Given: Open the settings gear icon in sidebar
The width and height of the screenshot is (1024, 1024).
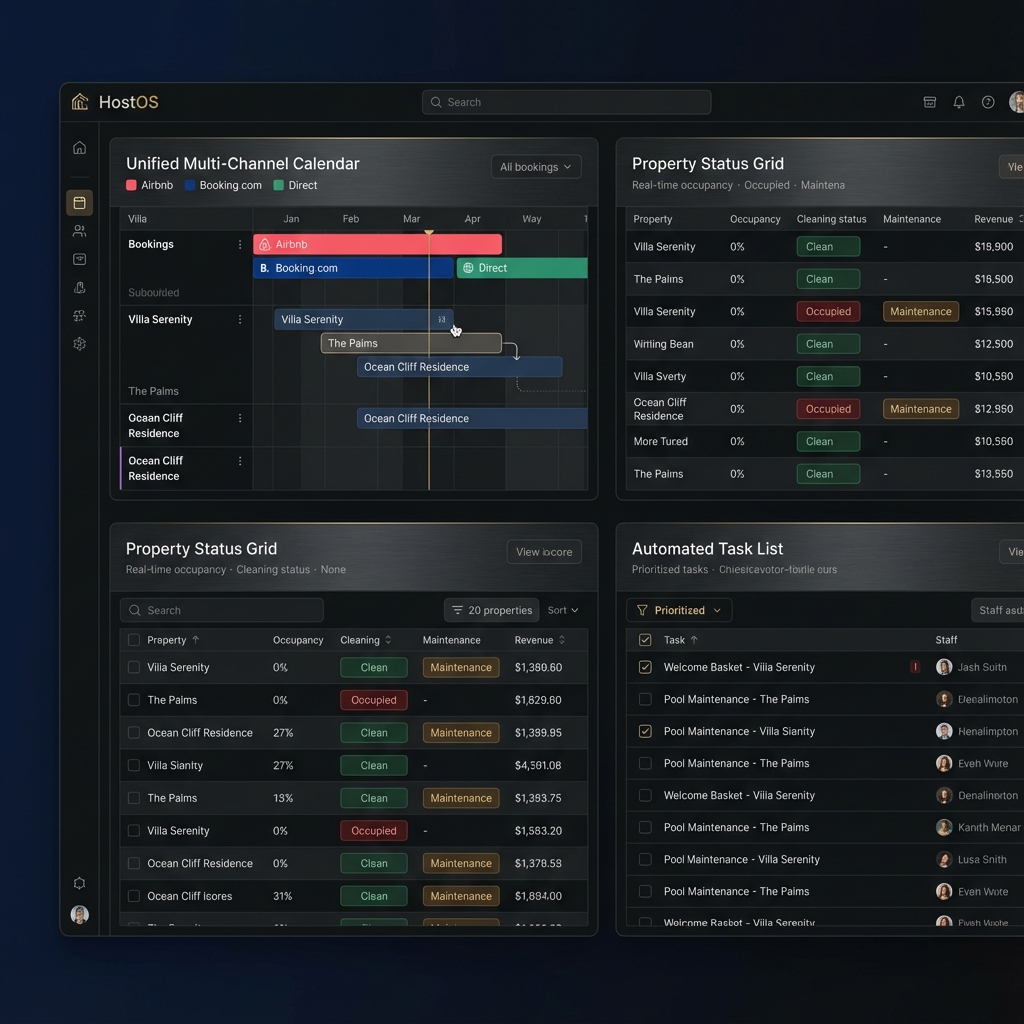Looking at the screenshot, I should coord(79,344).
